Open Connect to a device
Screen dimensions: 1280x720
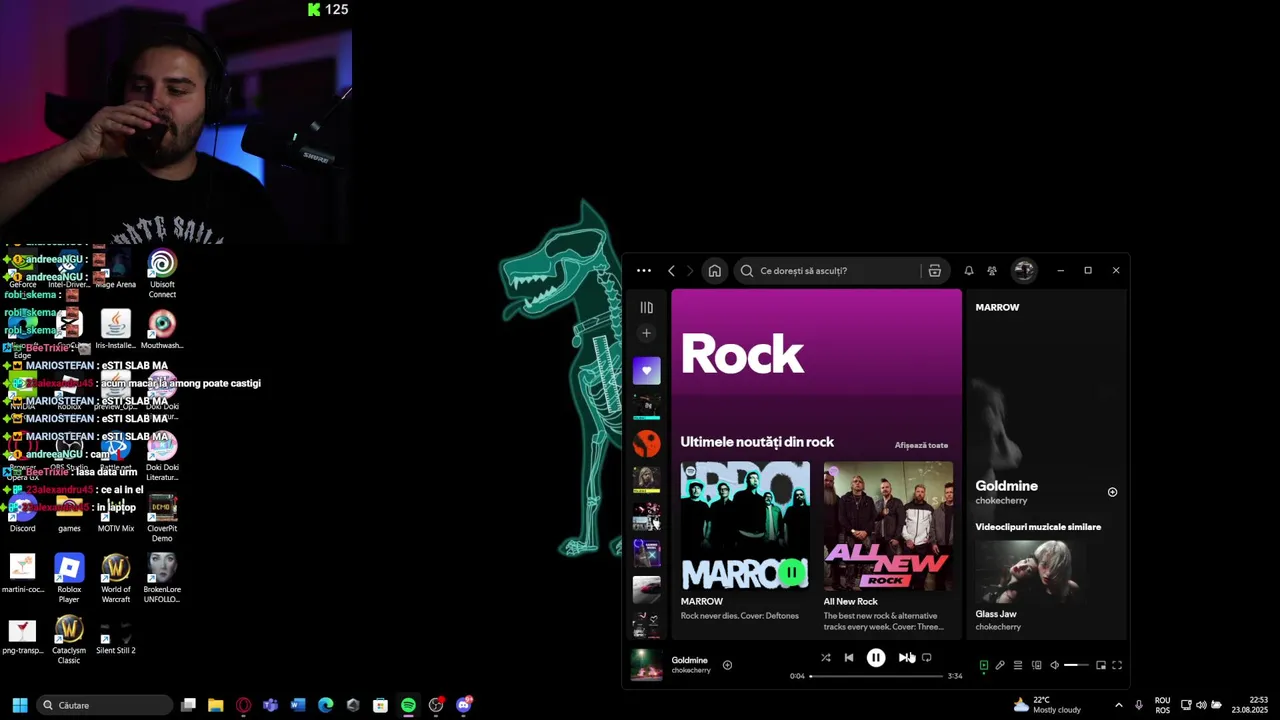pos(1036,665)
